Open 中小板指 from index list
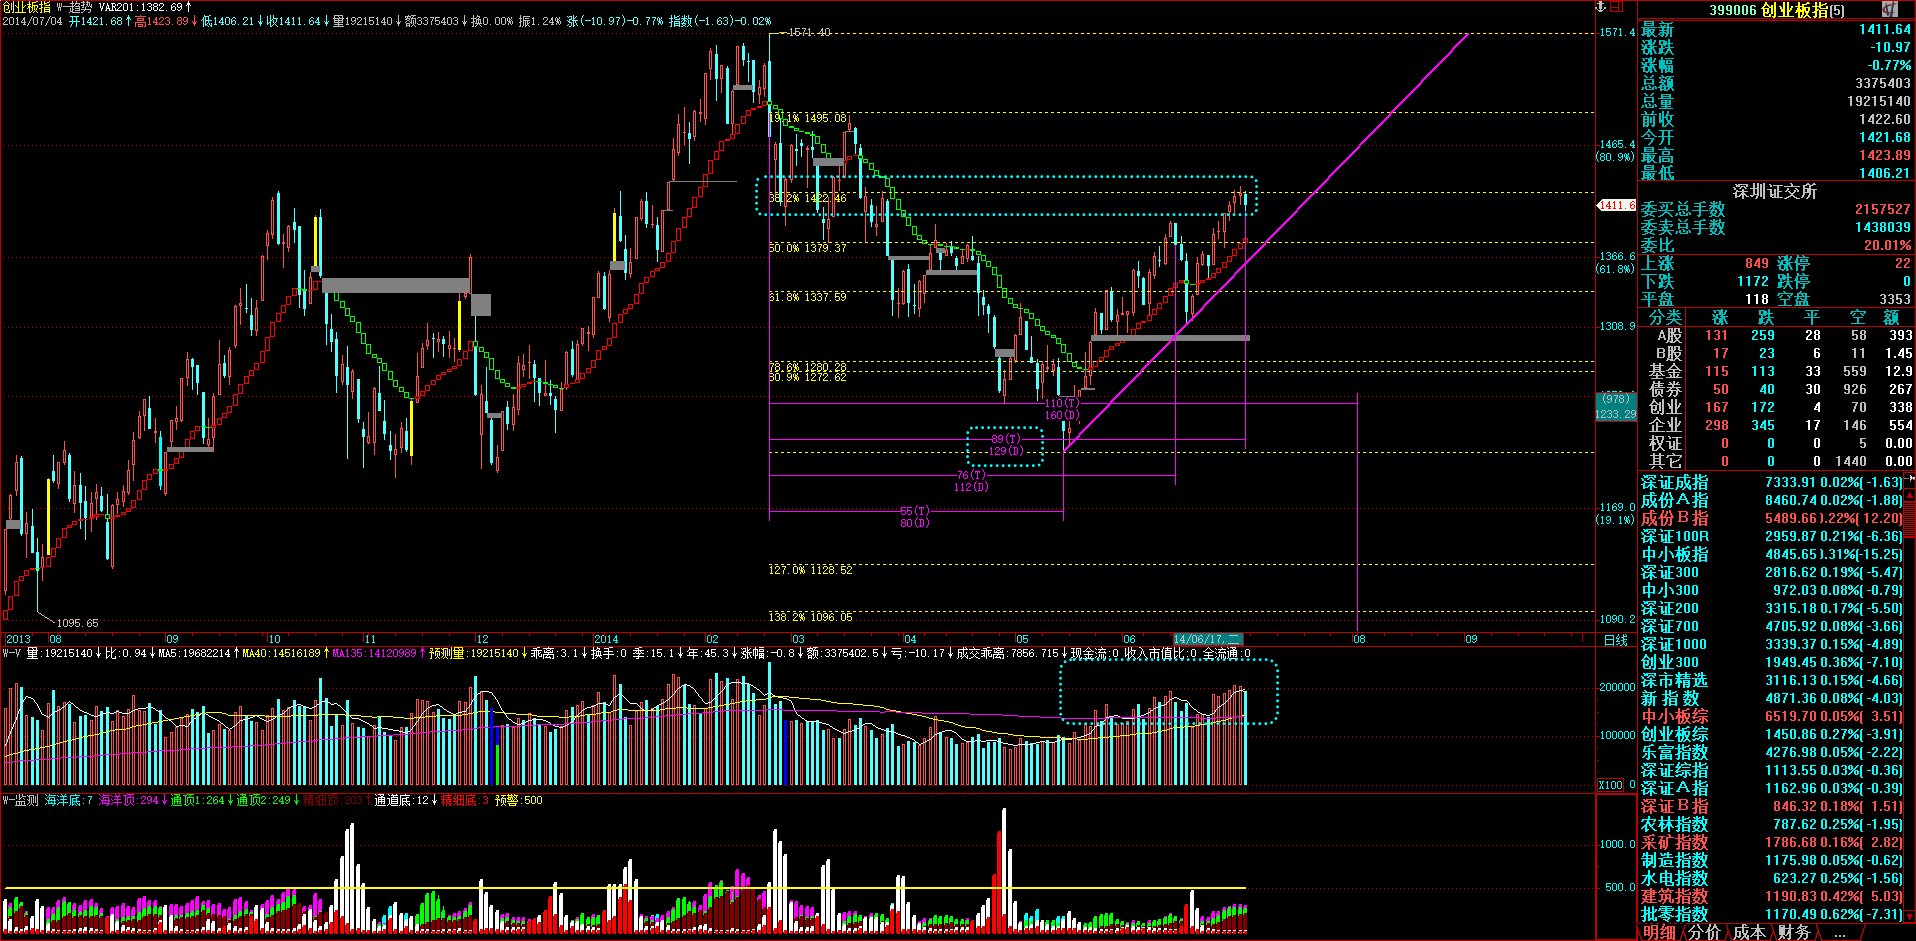 (1674, 555)
